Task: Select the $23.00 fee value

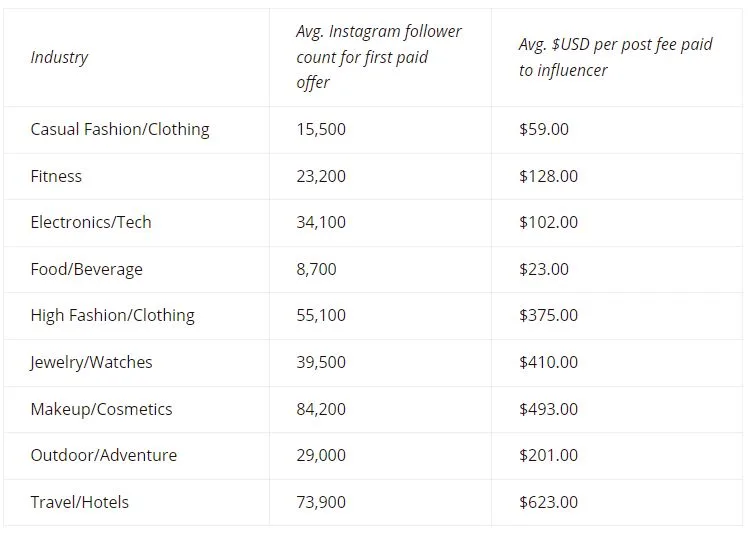Action: tap(543, 269)
